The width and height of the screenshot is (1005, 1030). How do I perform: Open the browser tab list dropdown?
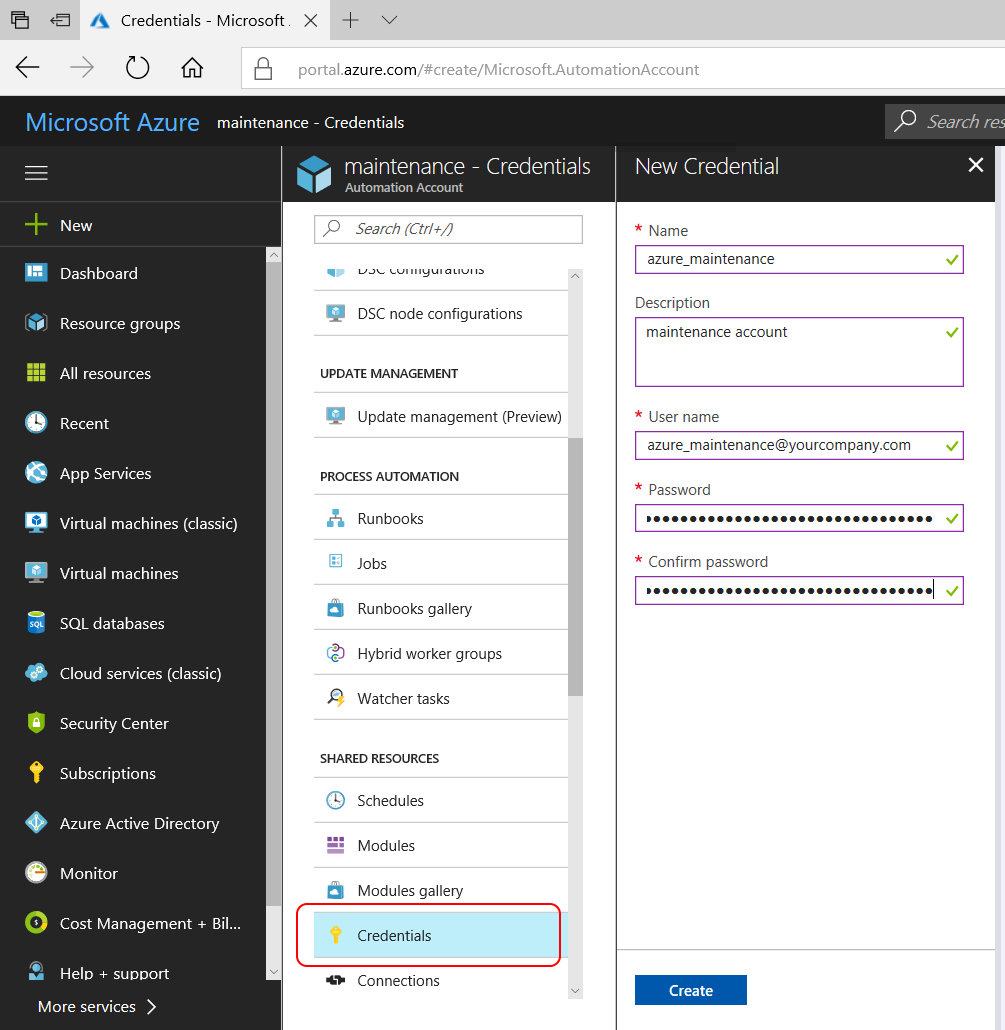tap(388, 19)
